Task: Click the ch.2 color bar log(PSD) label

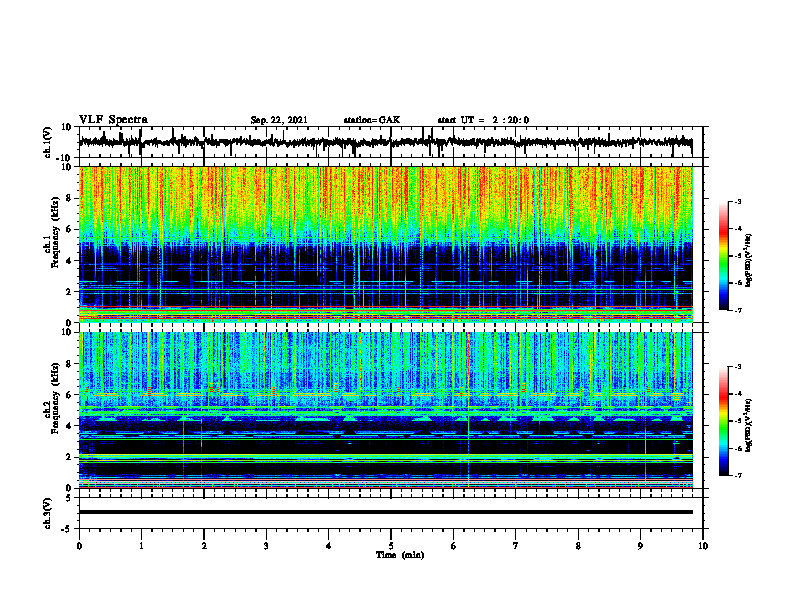Action: coord(749,425)
